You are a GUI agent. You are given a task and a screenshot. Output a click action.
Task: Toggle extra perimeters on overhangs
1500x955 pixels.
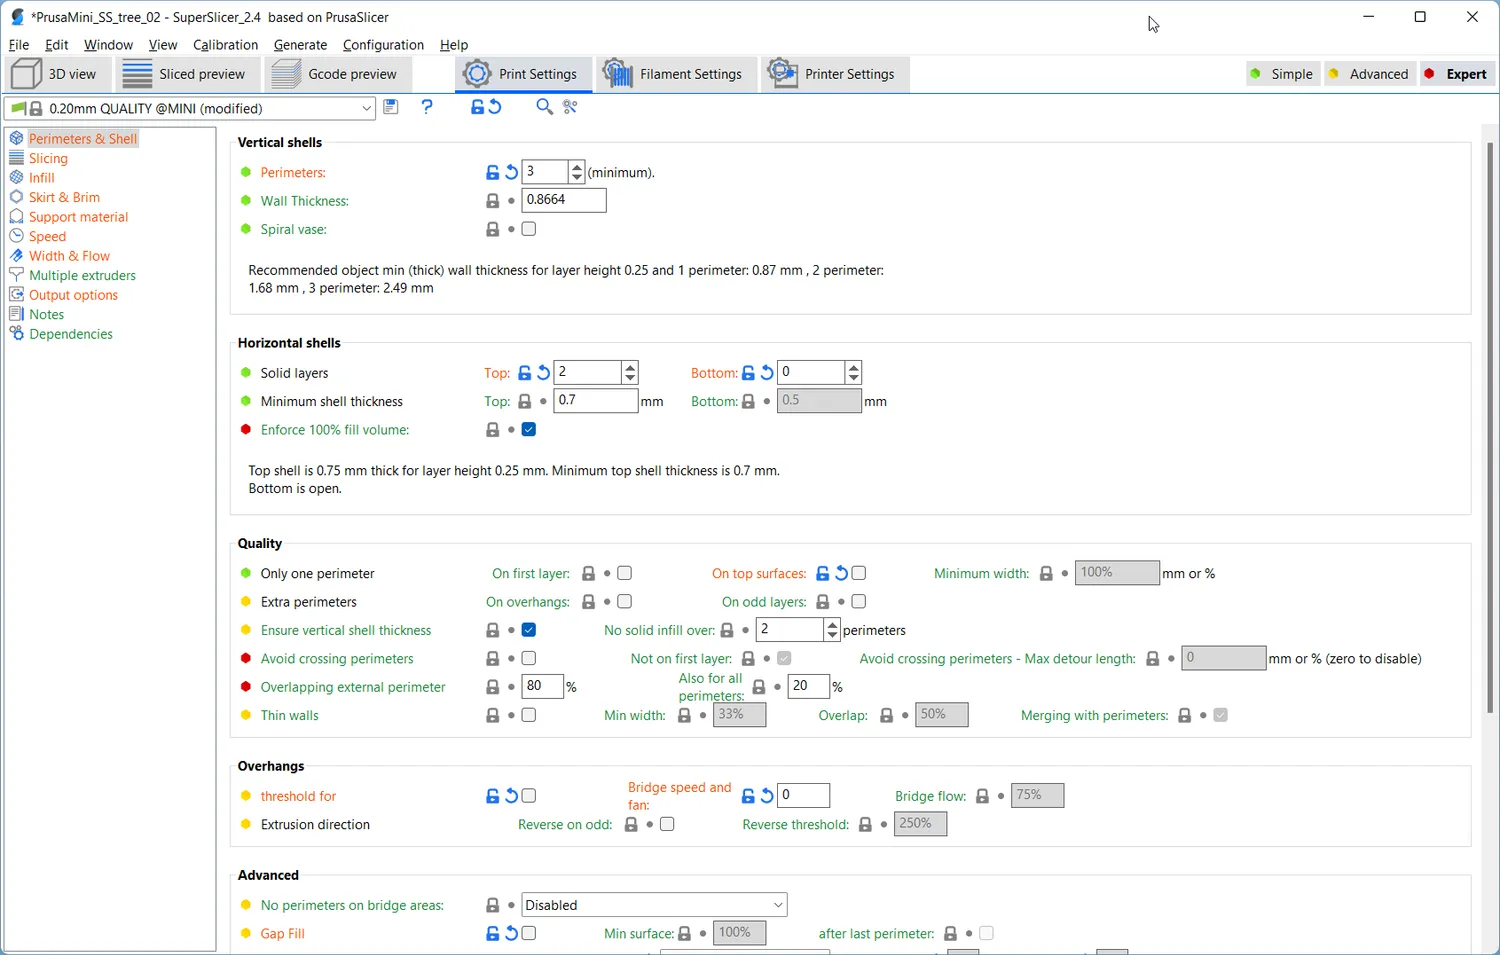tap(625, 602)
